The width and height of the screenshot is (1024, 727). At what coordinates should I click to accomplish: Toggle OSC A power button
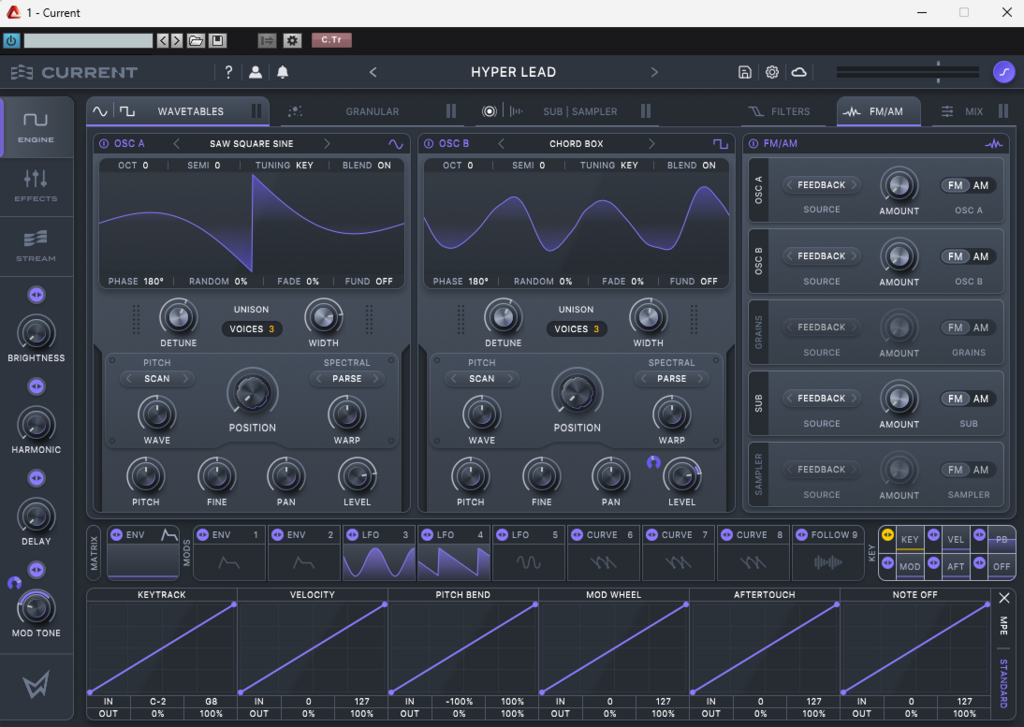(104, 144)
